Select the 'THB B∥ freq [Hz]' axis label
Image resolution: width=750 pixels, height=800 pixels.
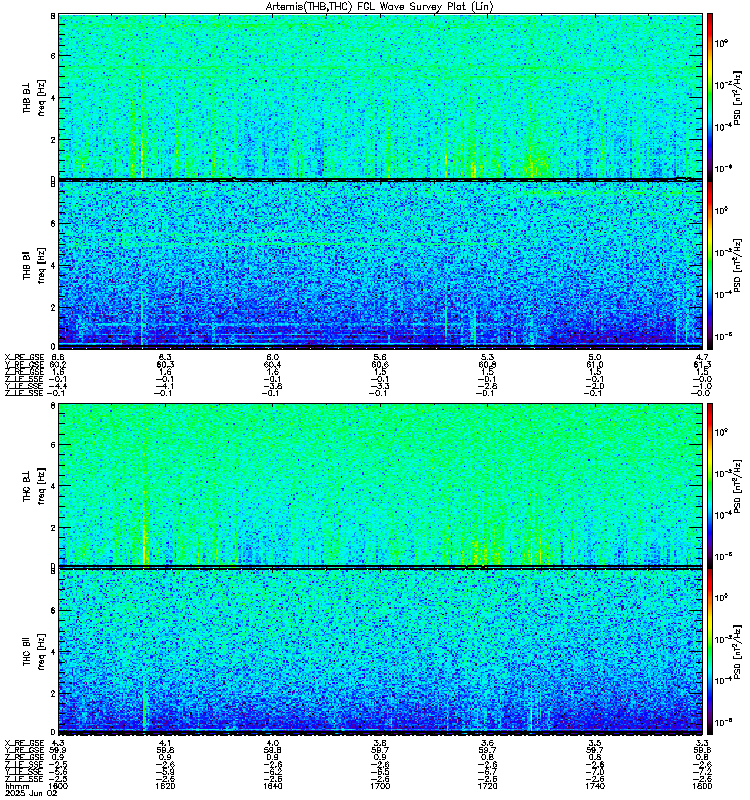pos(34,265)
